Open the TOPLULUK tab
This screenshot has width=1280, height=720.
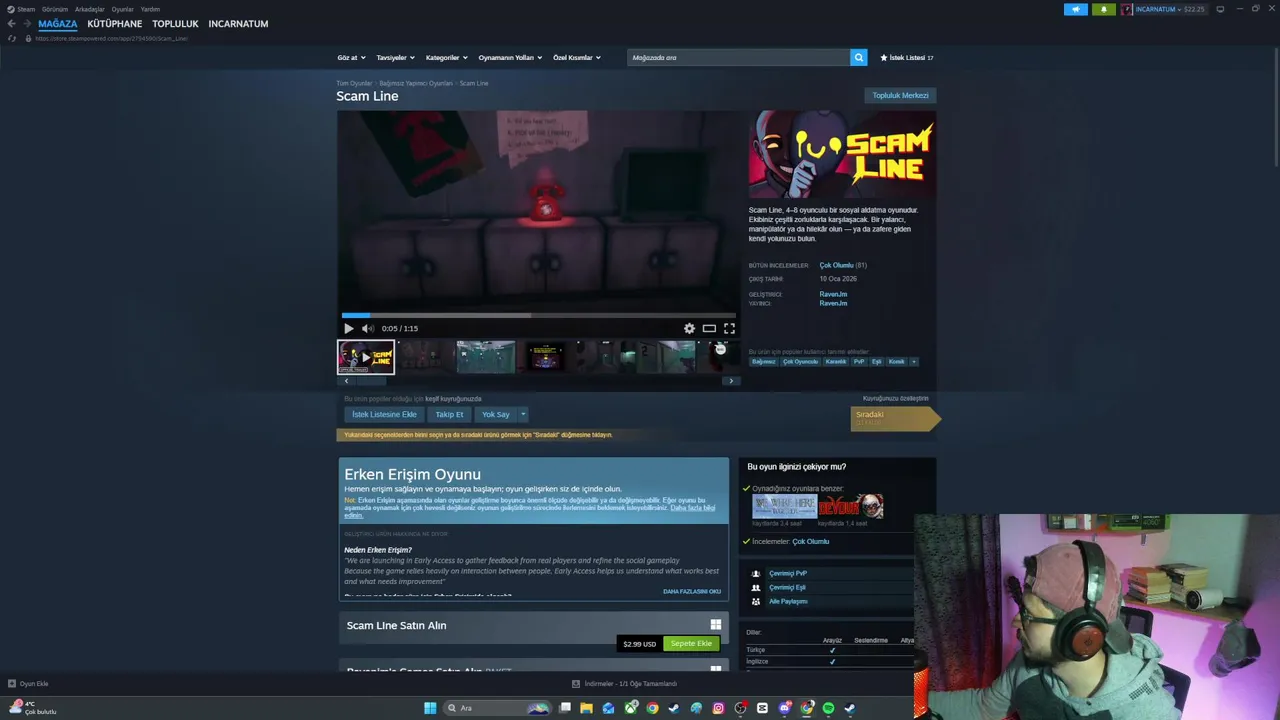pyautogui.click(x=175, y=24)
